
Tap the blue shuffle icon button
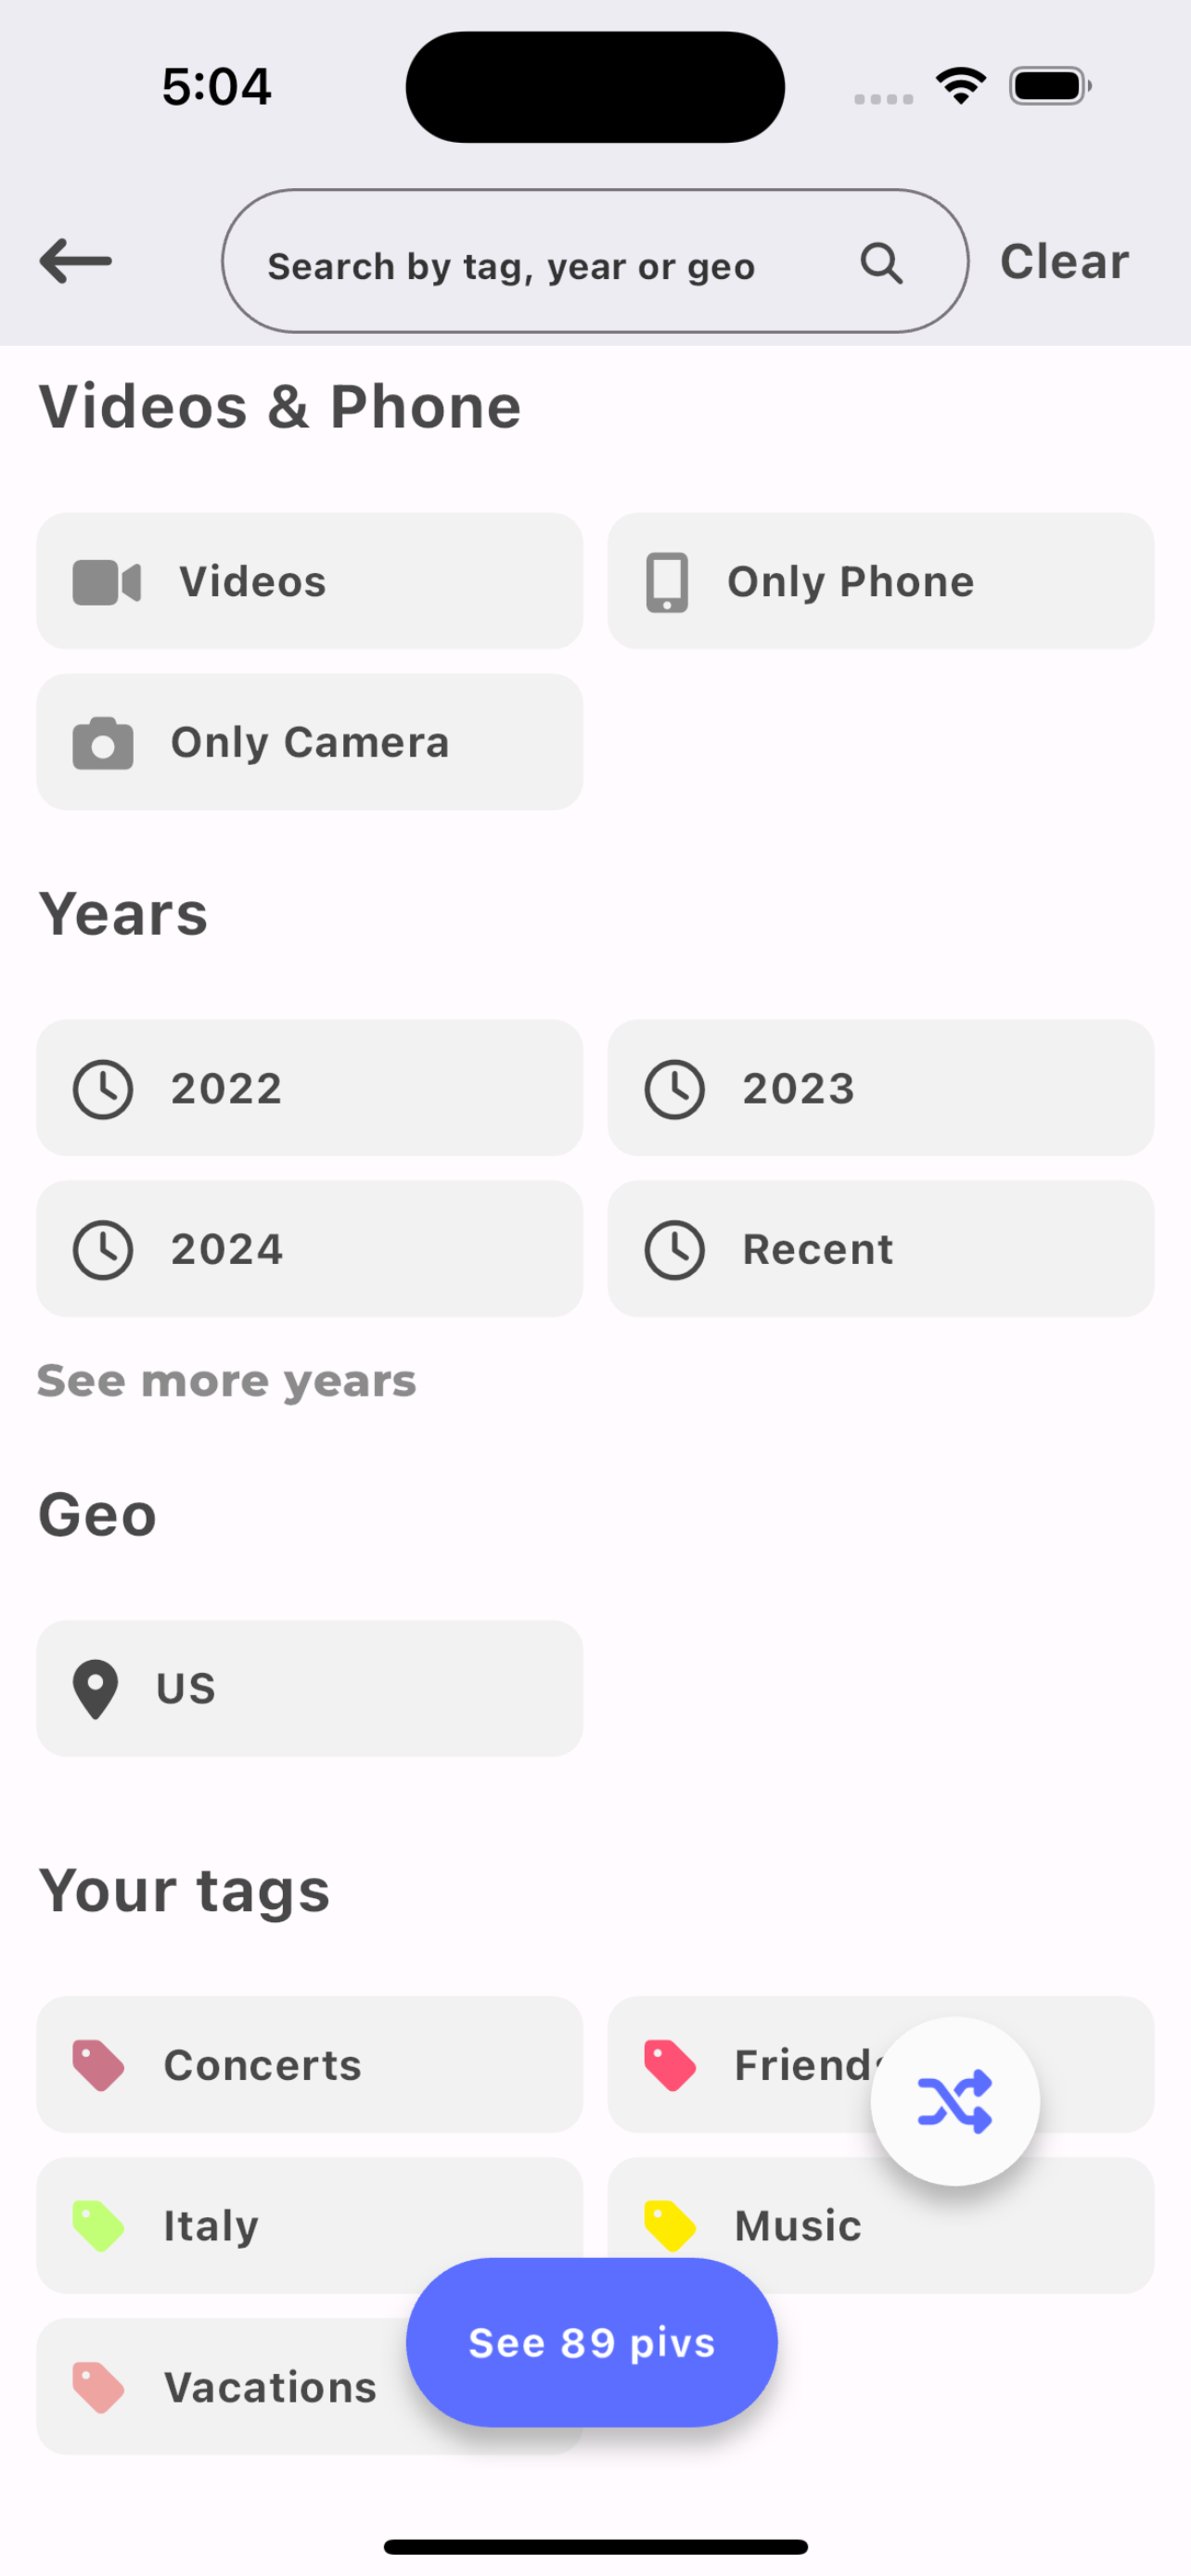click(955, 2101)
